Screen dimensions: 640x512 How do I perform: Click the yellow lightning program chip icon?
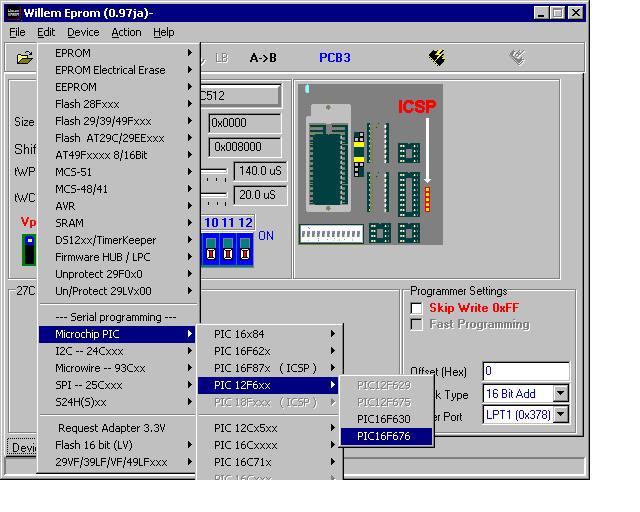(437, 58)
